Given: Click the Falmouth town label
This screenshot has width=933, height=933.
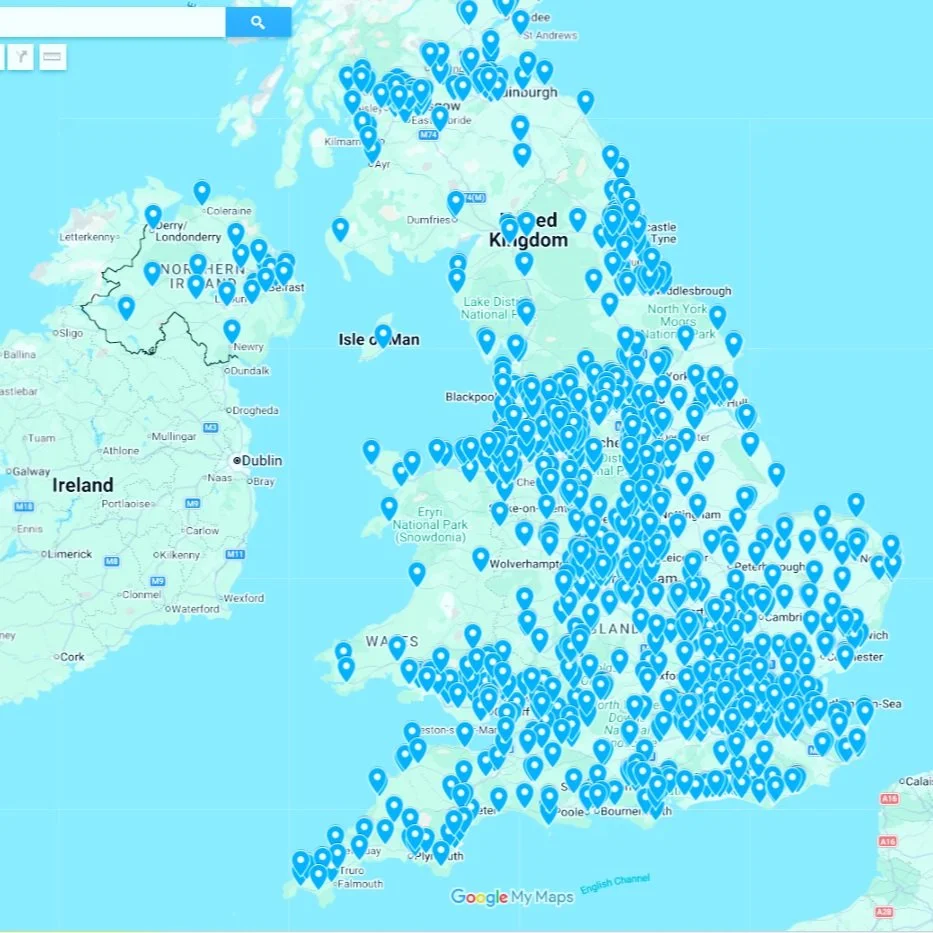Looking at the screenshot, I should point(360,884).
